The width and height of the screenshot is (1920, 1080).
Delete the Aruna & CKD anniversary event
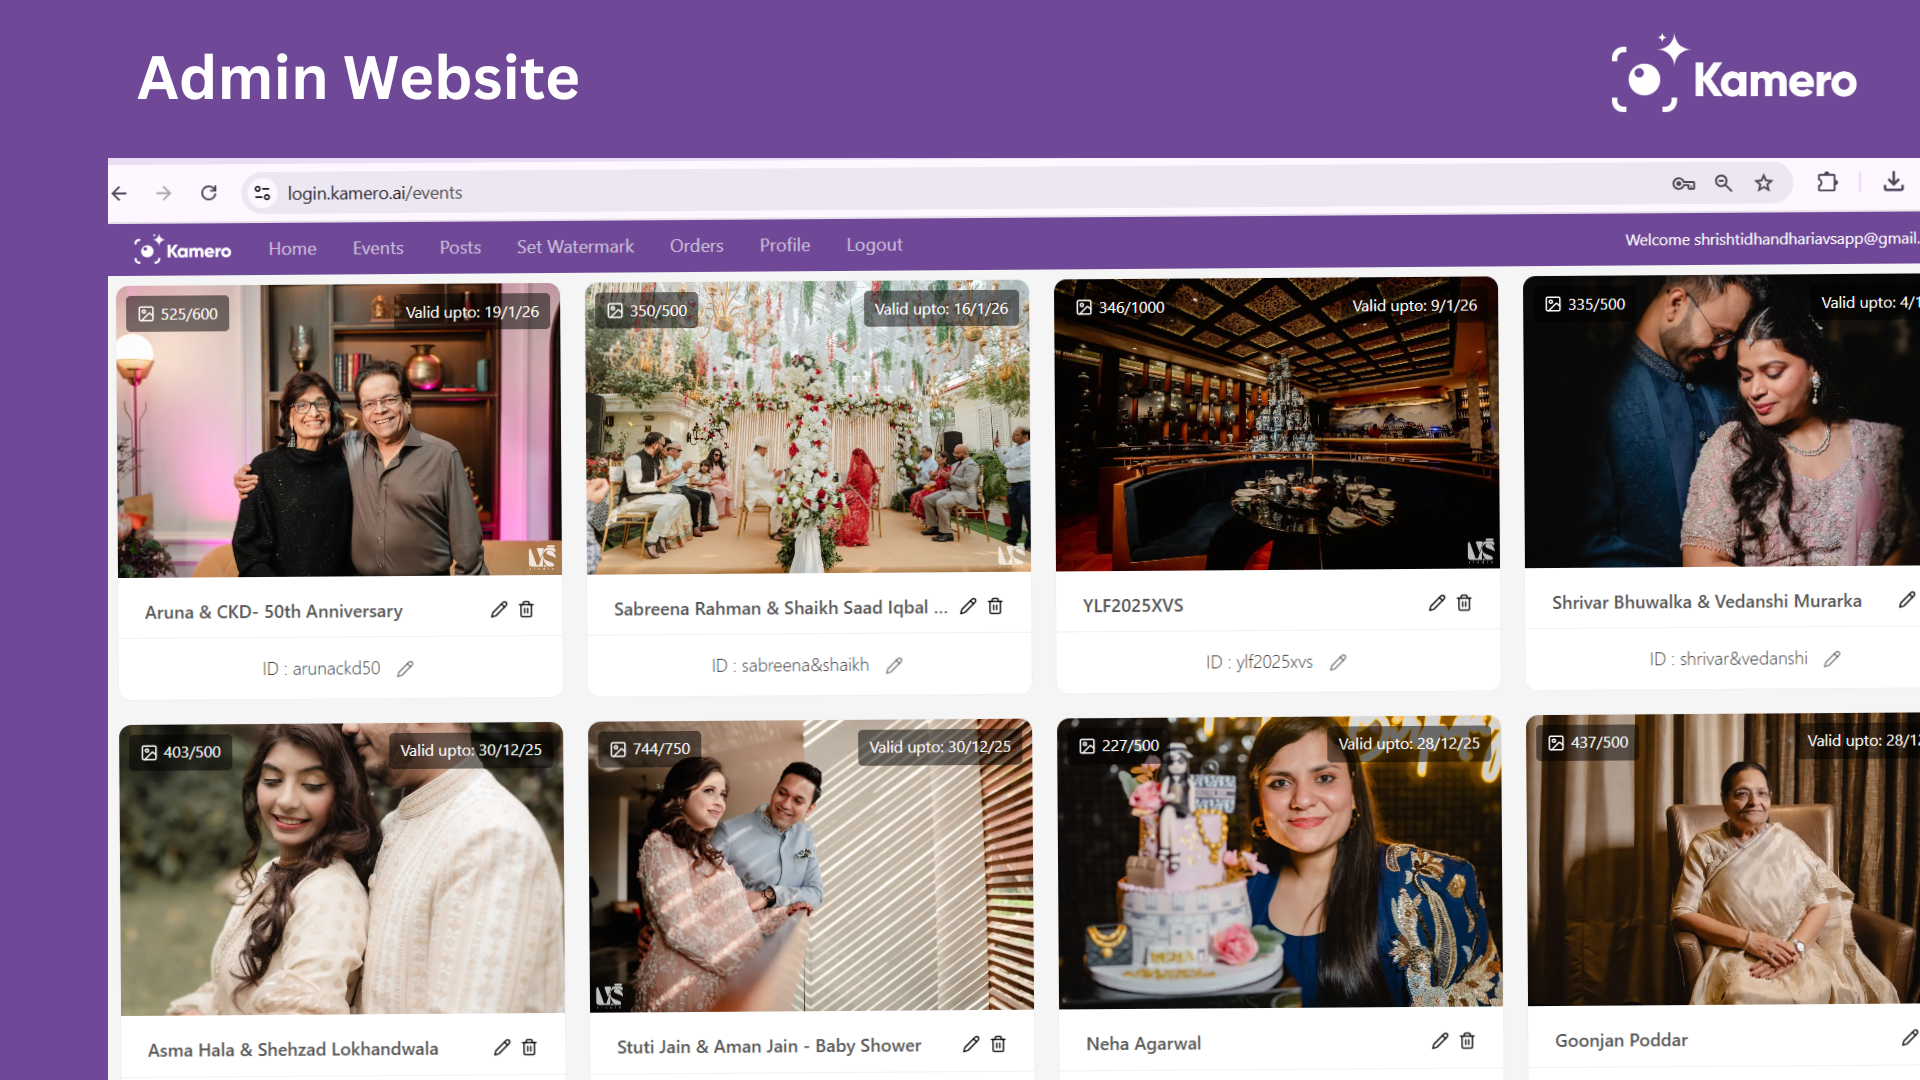tap(527, 609)
